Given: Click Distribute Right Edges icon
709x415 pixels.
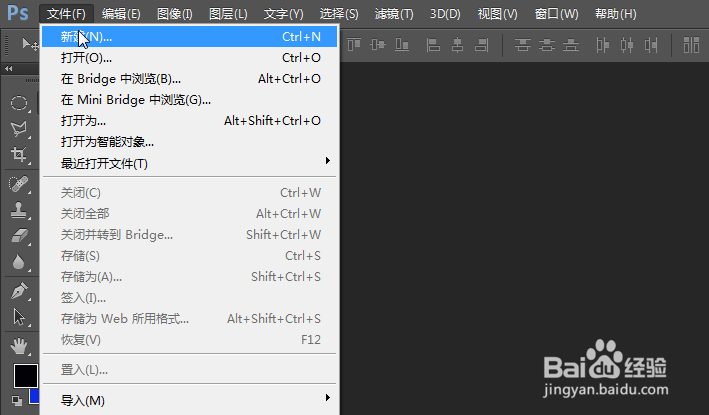Looking at the screenshot, I should [x=651, y=45].
